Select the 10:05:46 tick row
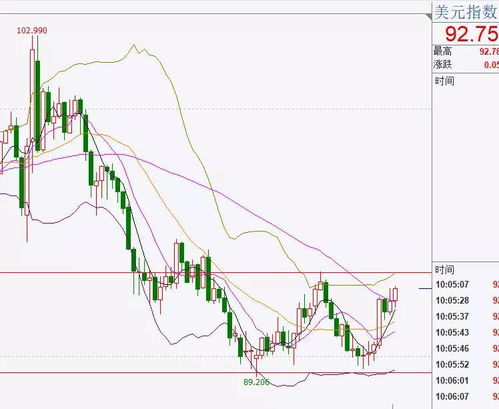The image size is (499, 409). tap(466, 348)
